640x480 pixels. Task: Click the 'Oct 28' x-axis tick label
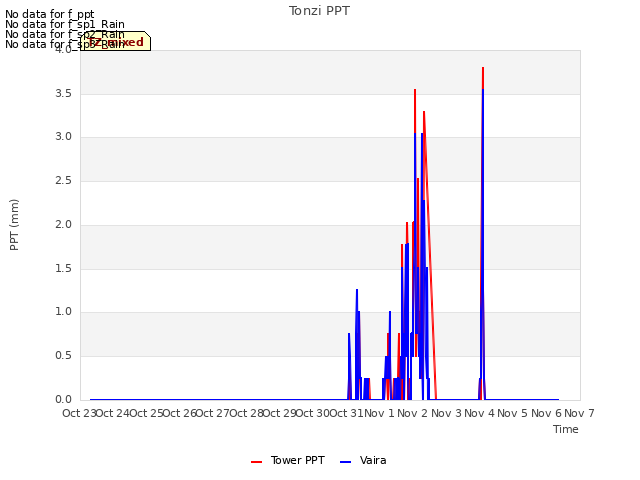(246, 413)
